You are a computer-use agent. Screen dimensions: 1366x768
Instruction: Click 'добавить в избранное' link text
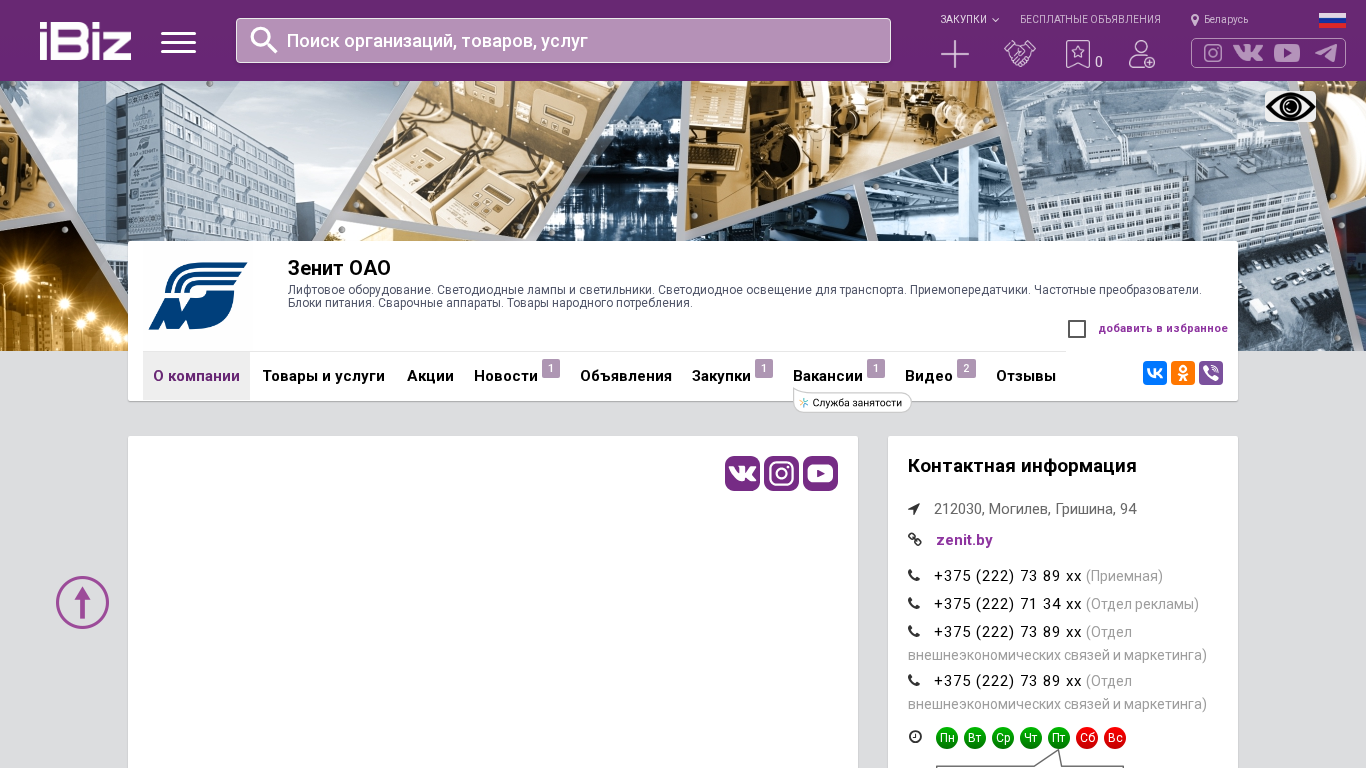(1163, 328)
